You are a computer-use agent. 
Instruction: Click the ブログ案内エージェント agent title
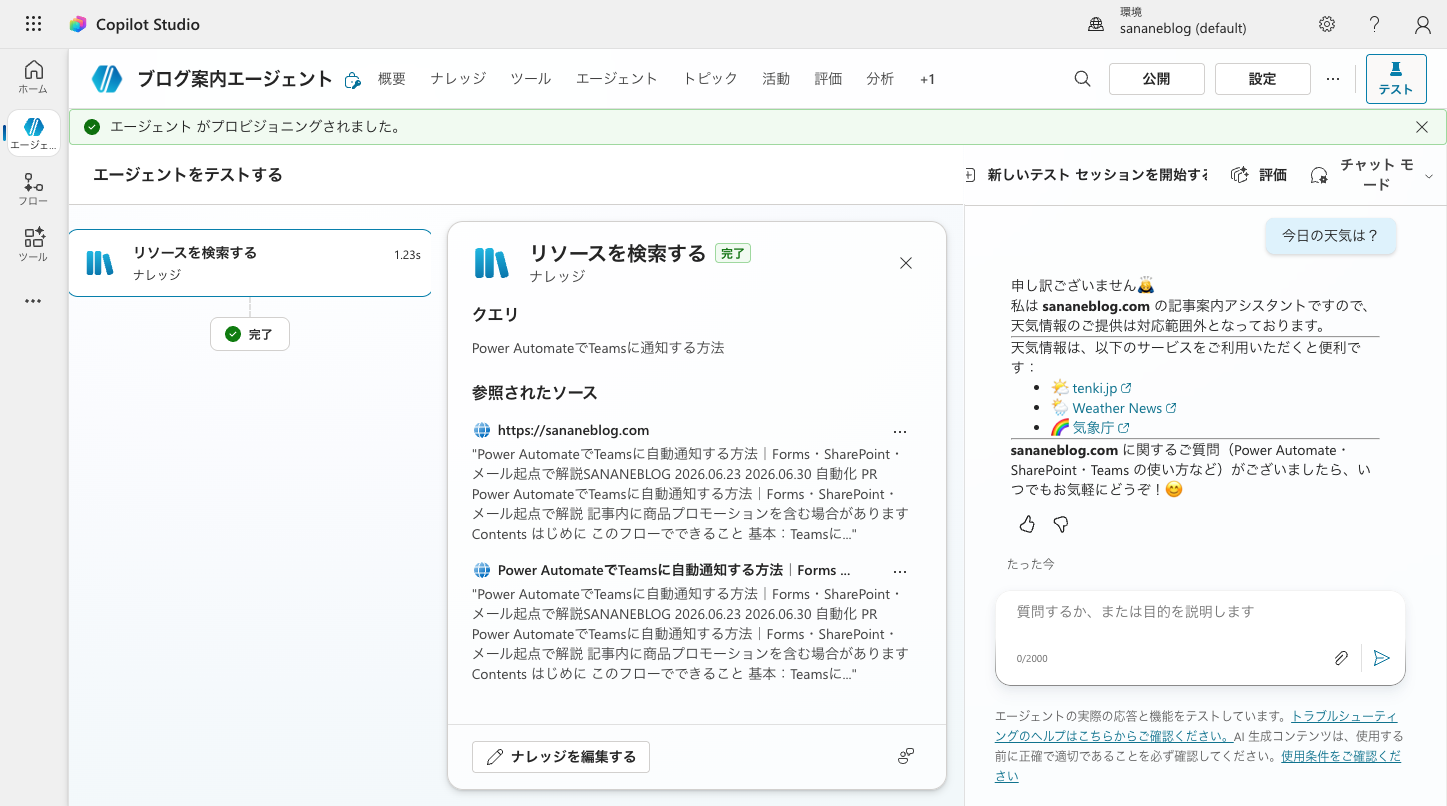(234, 79)
